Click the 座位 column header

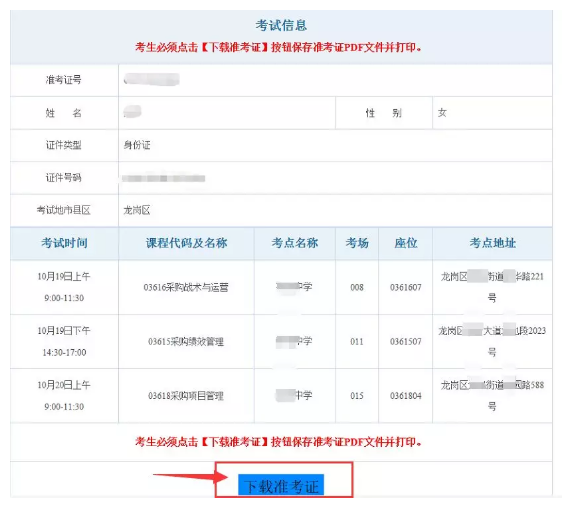click(x=406, y=243)
